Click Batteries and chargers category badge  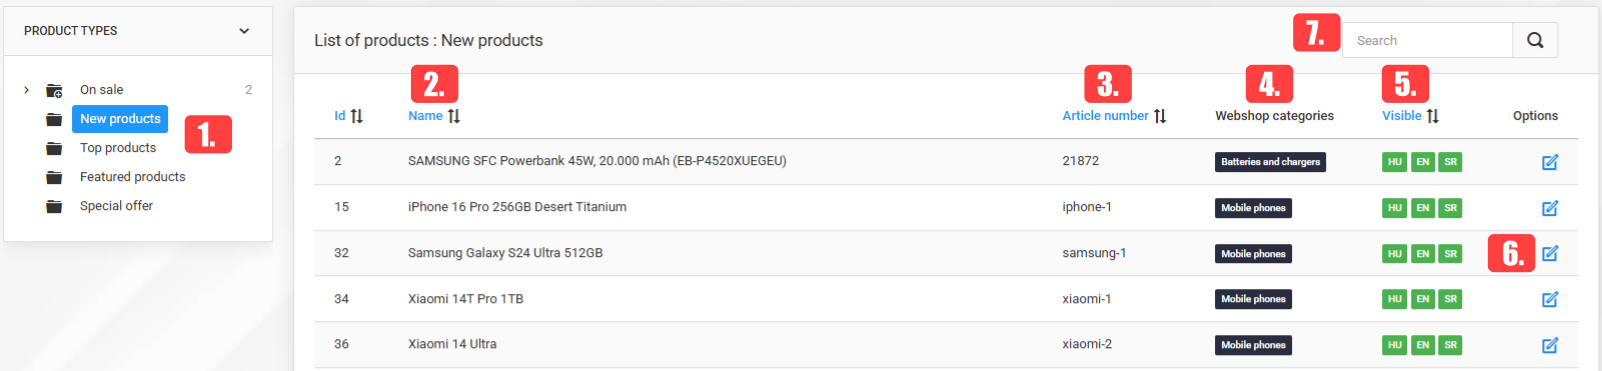[1270, 162]
